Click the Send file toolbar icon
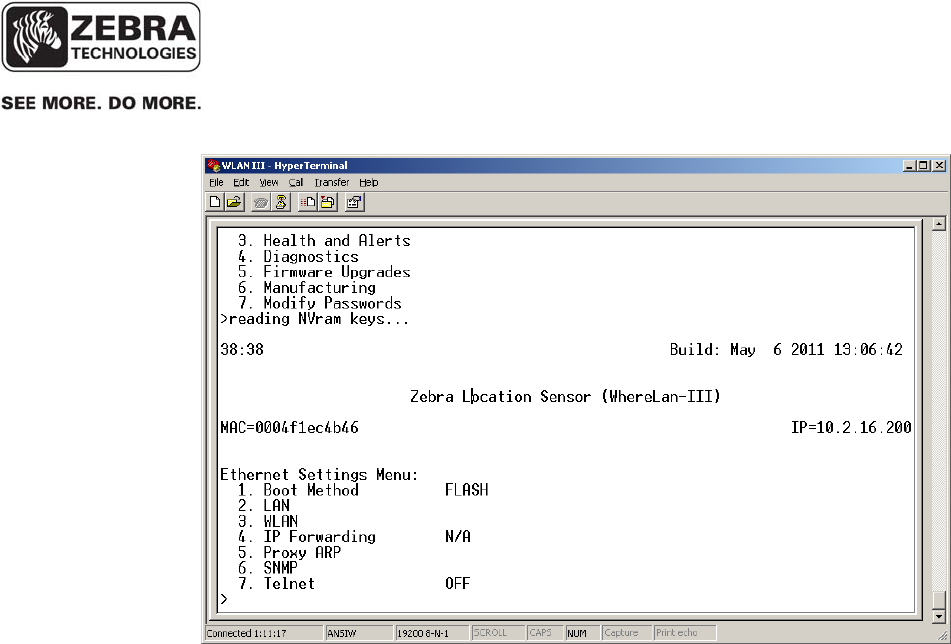Viewport: 951px width, 644px height. 308,203
